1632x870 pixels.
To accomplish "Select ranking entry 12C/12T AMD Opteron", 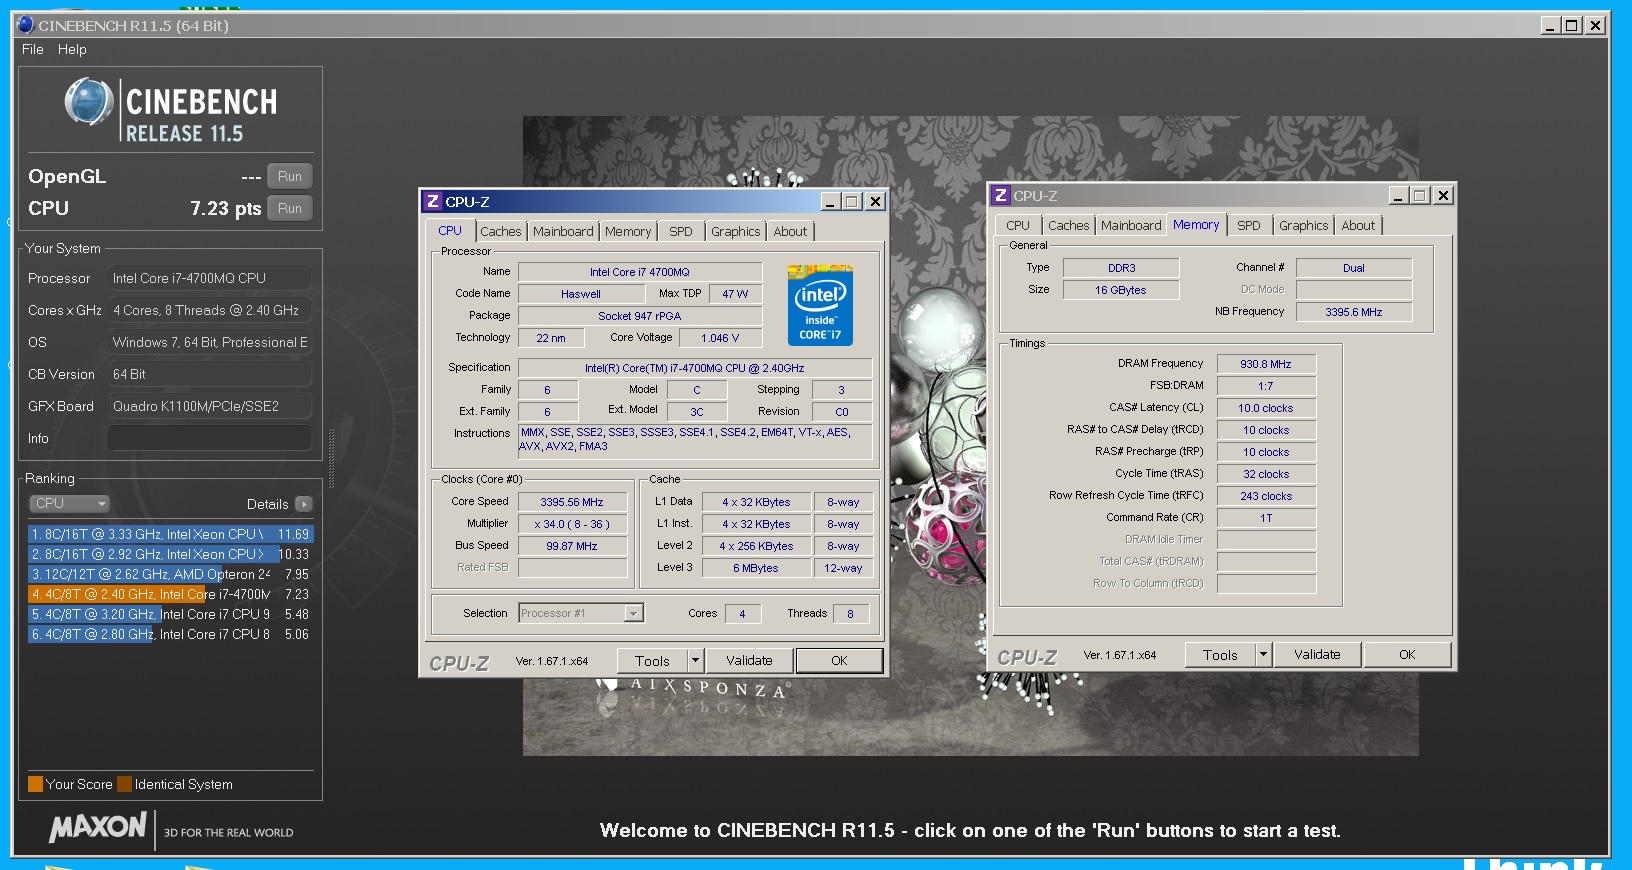I will point(170,574).
